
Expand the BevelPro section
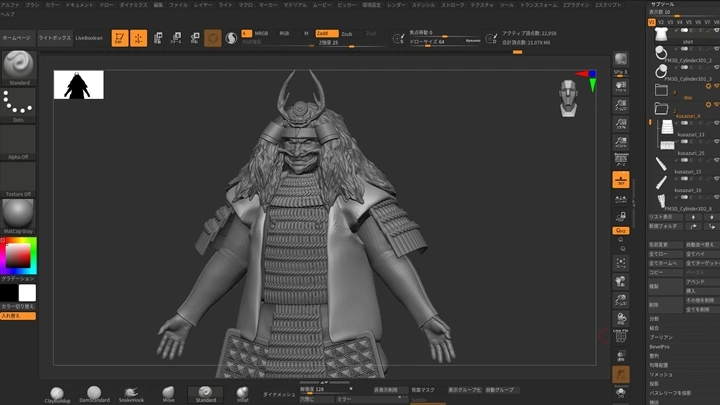pyautogui.click(x=659, y=347)
